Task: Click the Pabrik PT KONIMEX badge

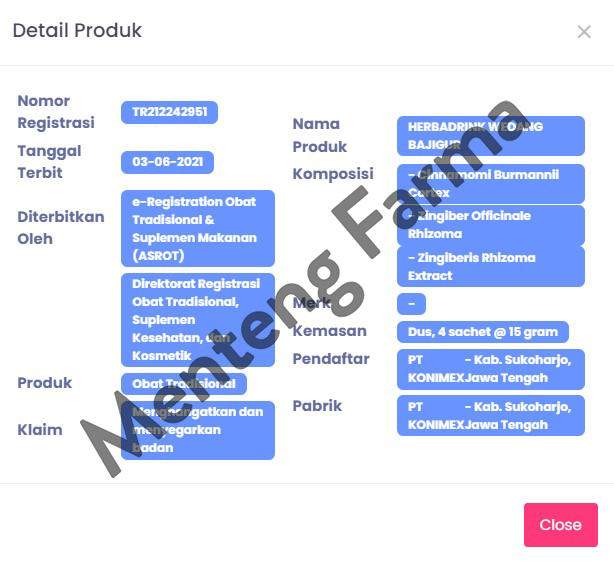Action: coord(490,415)
